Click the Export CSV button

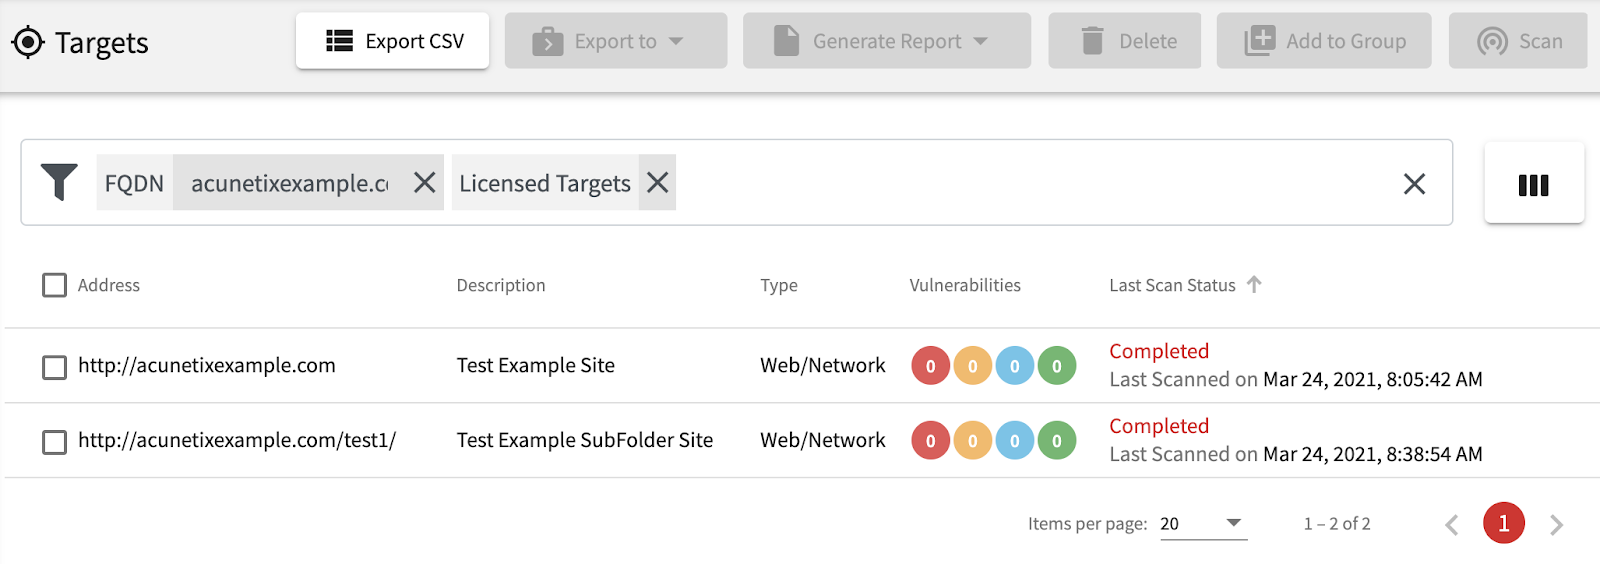click(x=392, y=41)
